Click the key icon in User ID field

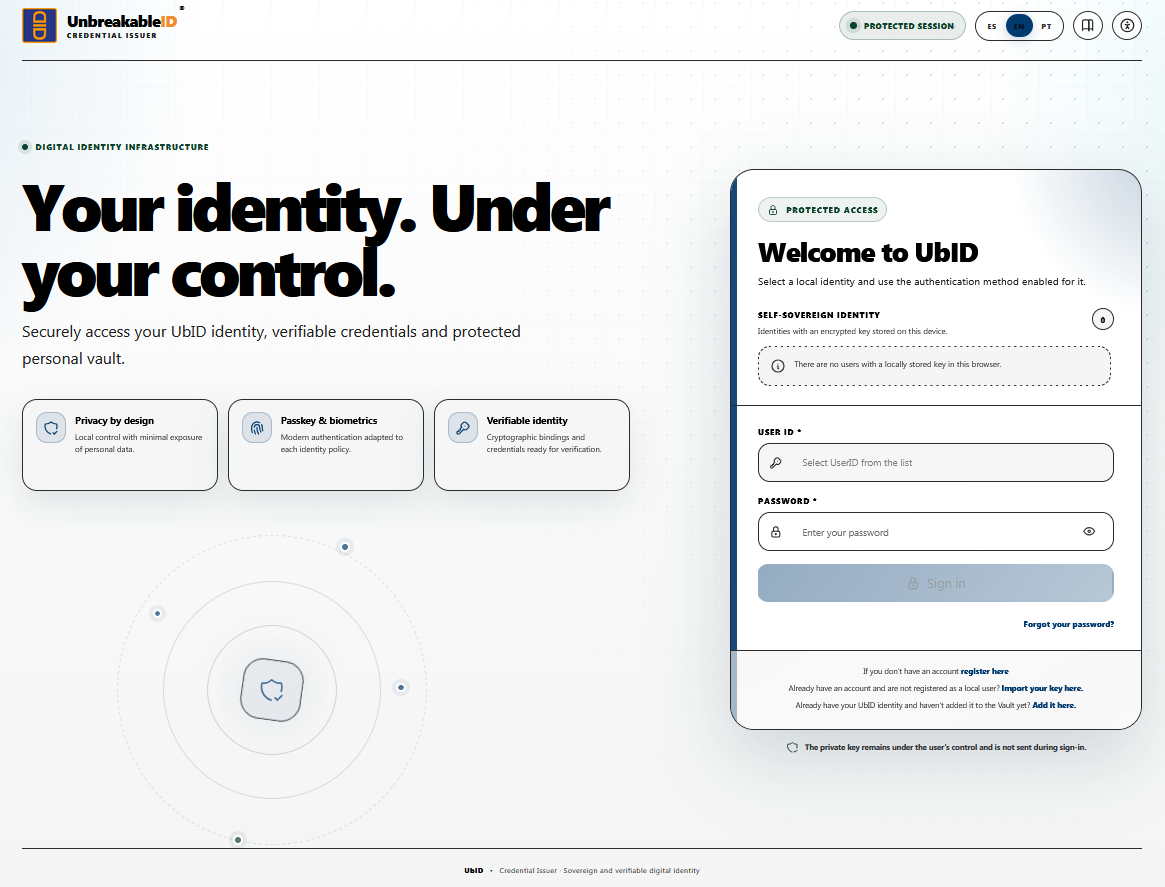[776, 463]
